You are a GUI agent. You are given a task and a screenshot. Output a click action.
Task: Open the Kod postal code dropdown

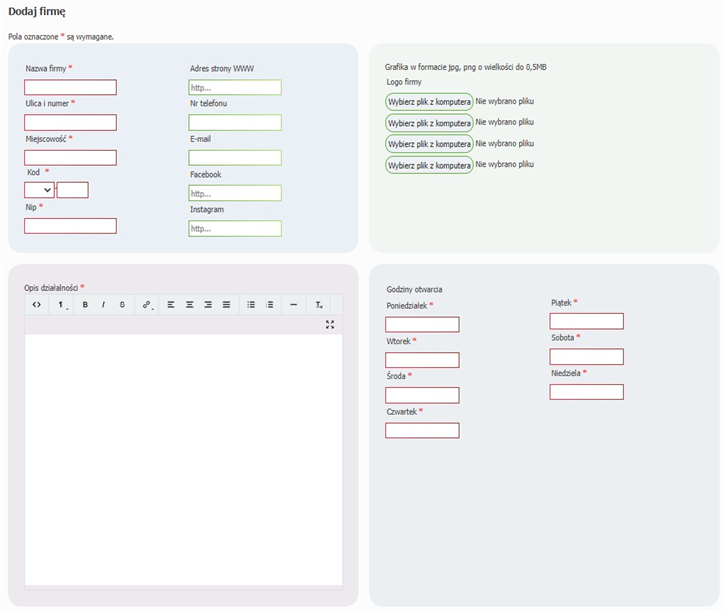39,190
